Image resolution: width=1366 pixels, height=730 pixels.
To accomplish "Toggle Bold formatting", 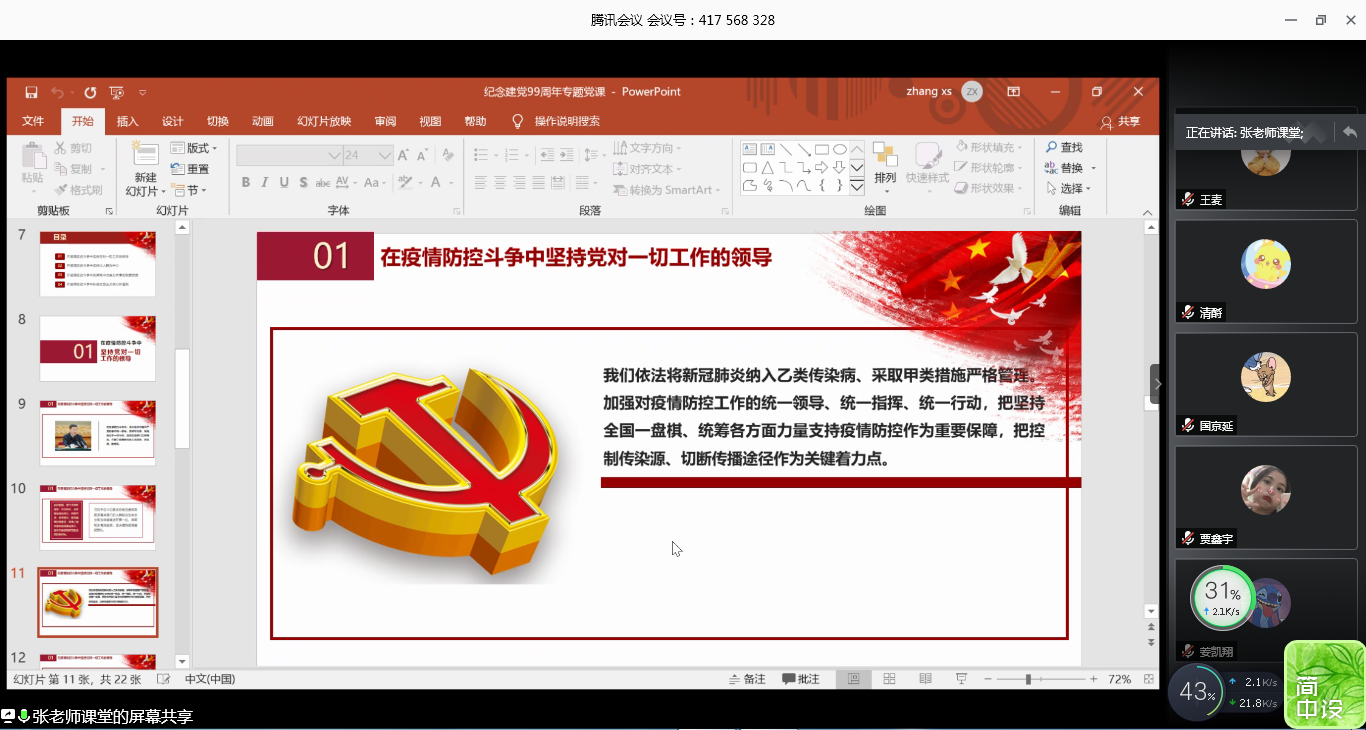I will 246,182.
